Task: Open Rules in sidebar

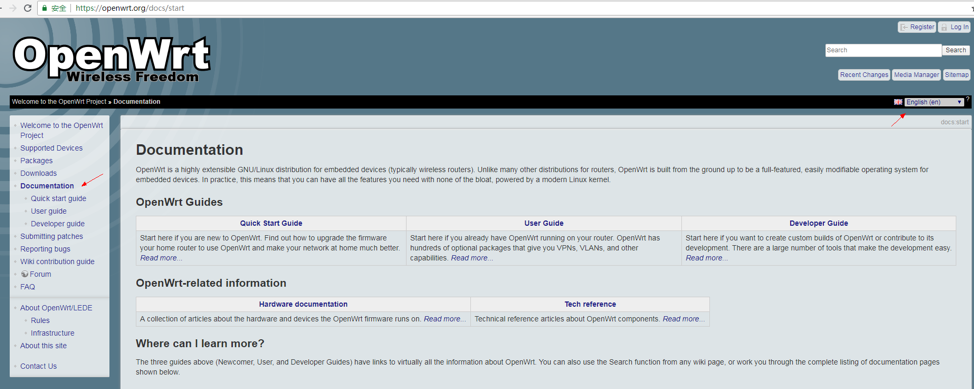Action: 40,321
